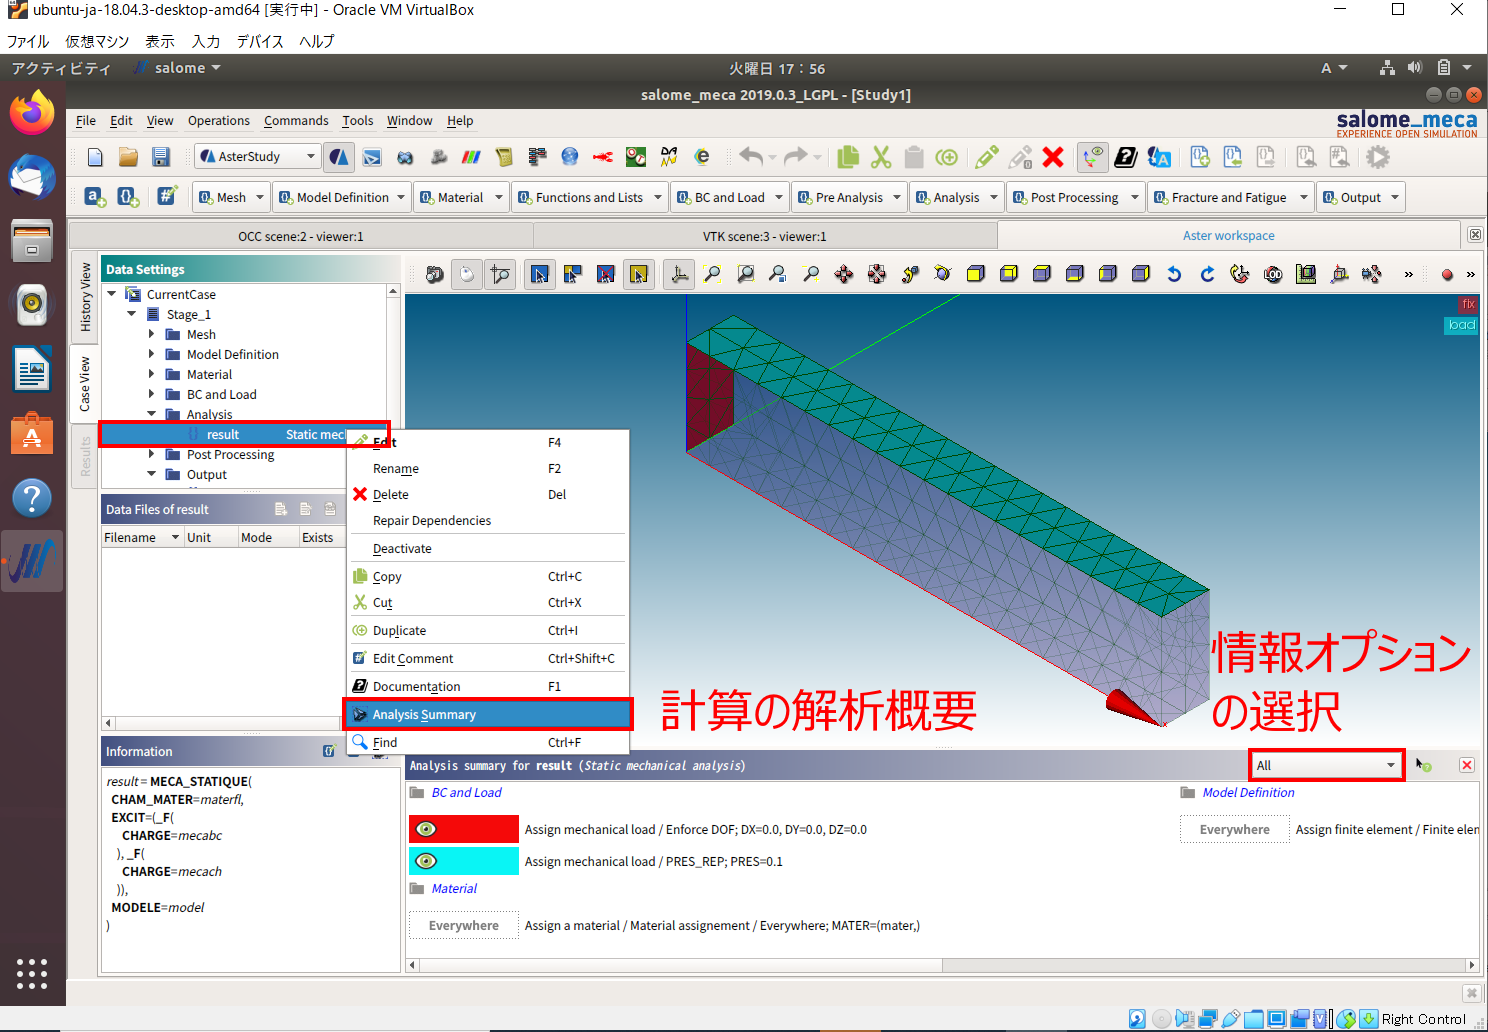Screen dimensions: 1488x1032
Task: Click the Filename column header
Action: pos(141,537)
